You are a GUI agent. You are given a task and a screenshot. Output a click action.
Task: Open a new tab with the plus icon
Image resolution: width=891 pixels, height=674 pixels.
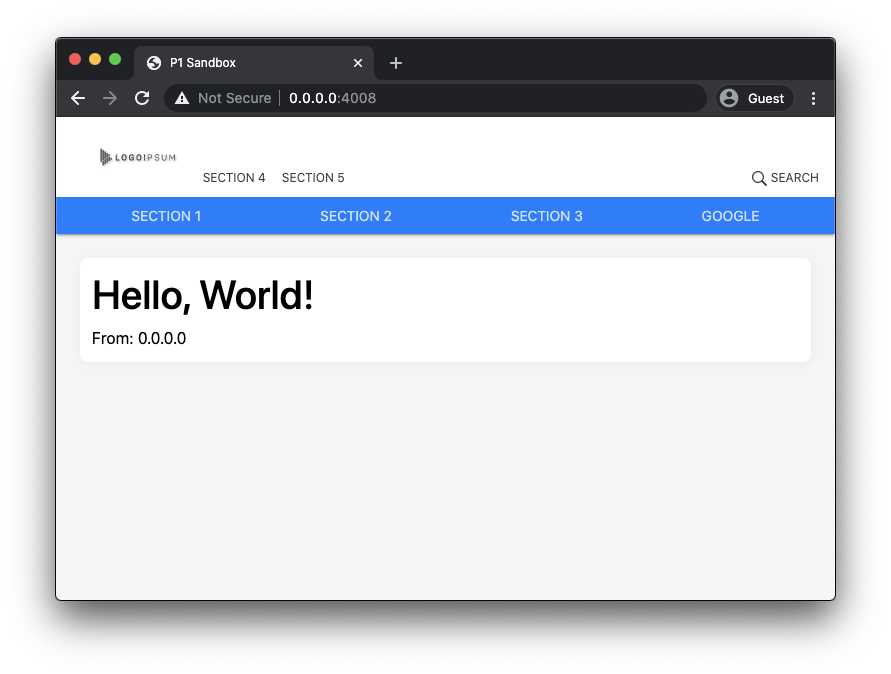click(x=396, y=63)
